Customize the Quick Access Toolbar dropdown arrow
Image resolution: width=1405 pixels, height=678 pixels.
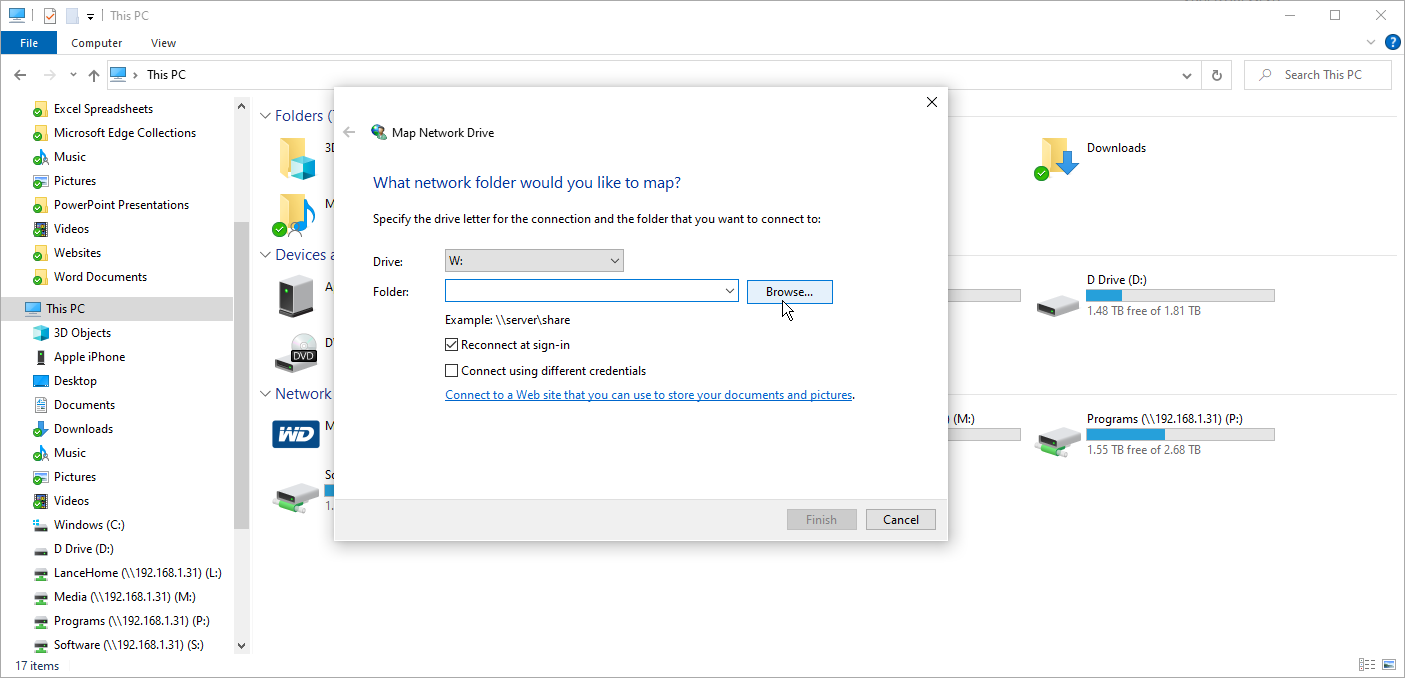click(x=88, y=14)
